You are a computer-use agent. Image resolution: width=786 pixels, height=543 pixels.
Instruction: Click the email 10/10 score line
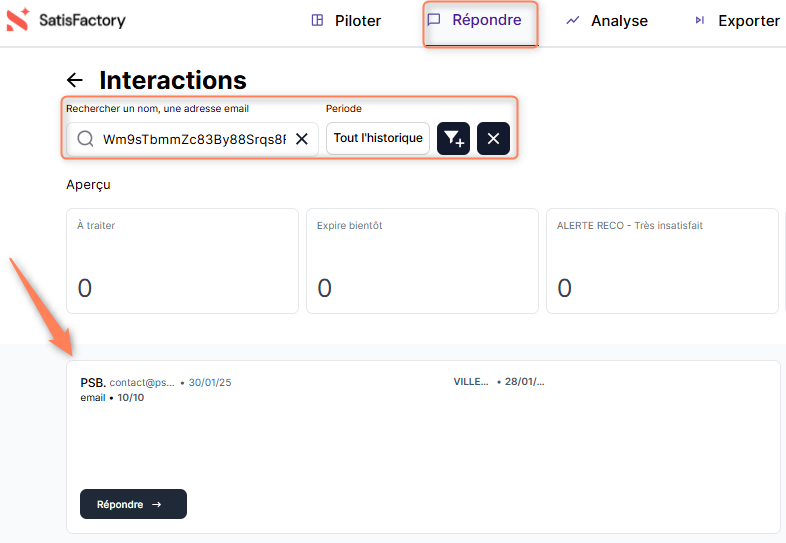(112, 398)
